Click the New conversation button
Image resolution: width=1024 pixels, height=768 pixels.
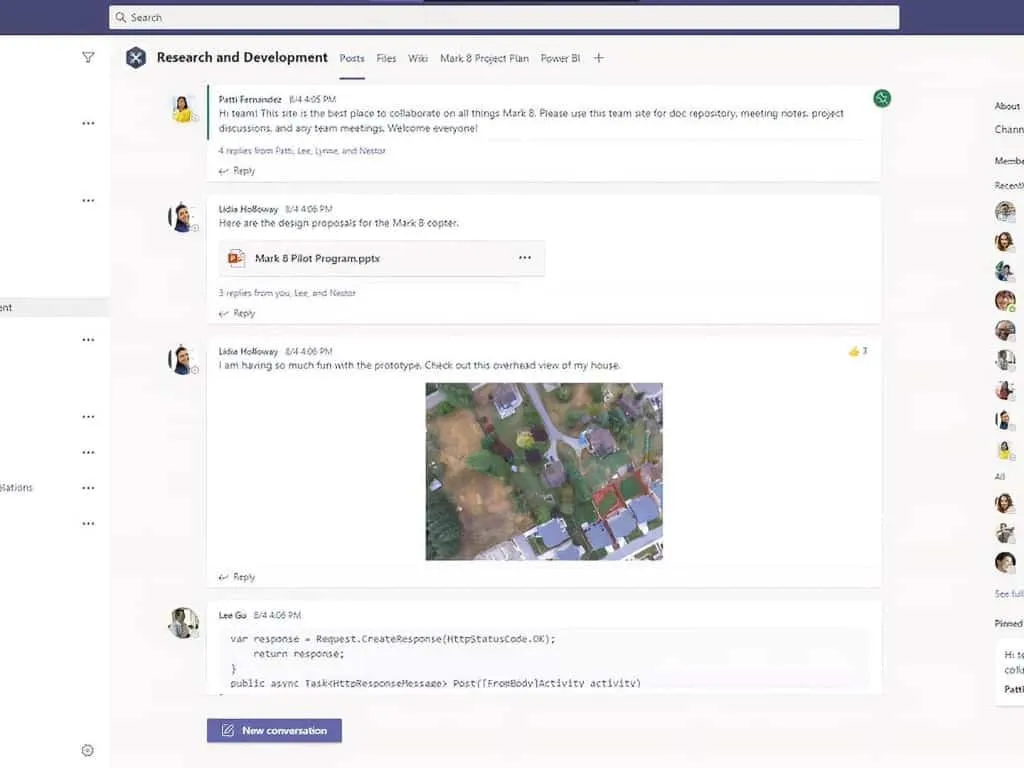tap(274, 730)
